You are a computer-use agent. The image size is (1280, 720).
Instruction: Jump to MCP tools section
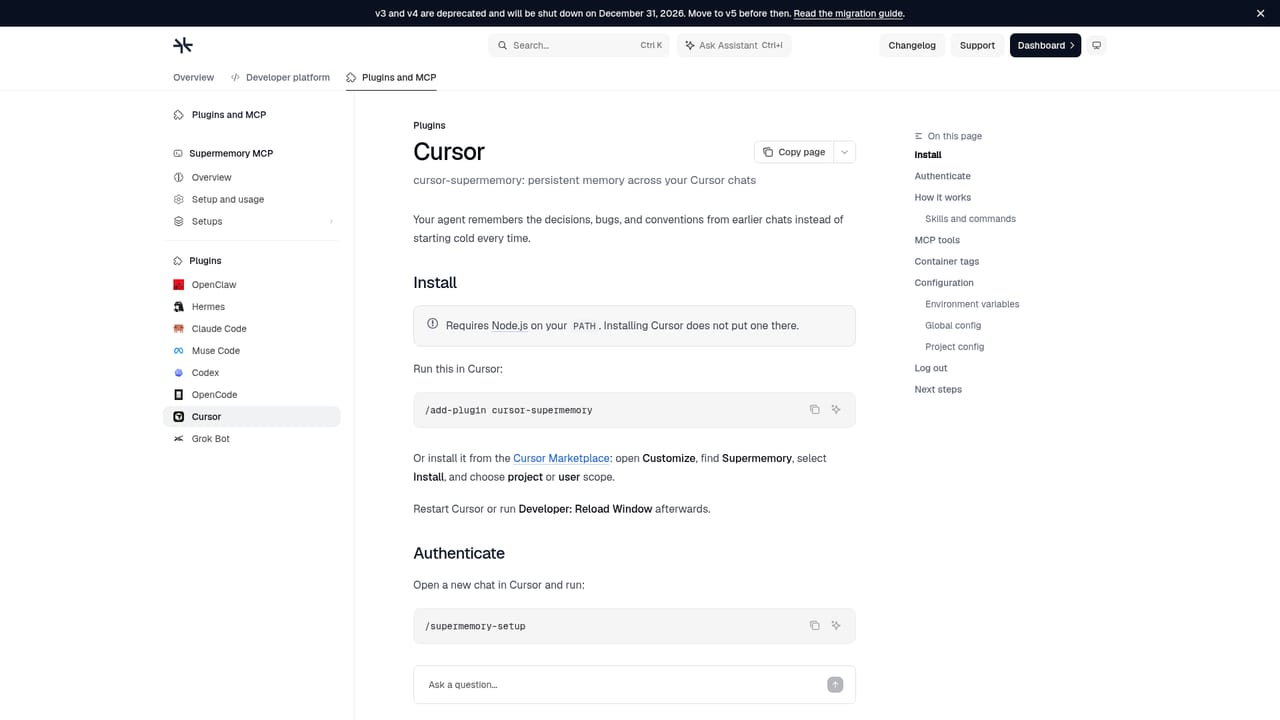point(937,240)
